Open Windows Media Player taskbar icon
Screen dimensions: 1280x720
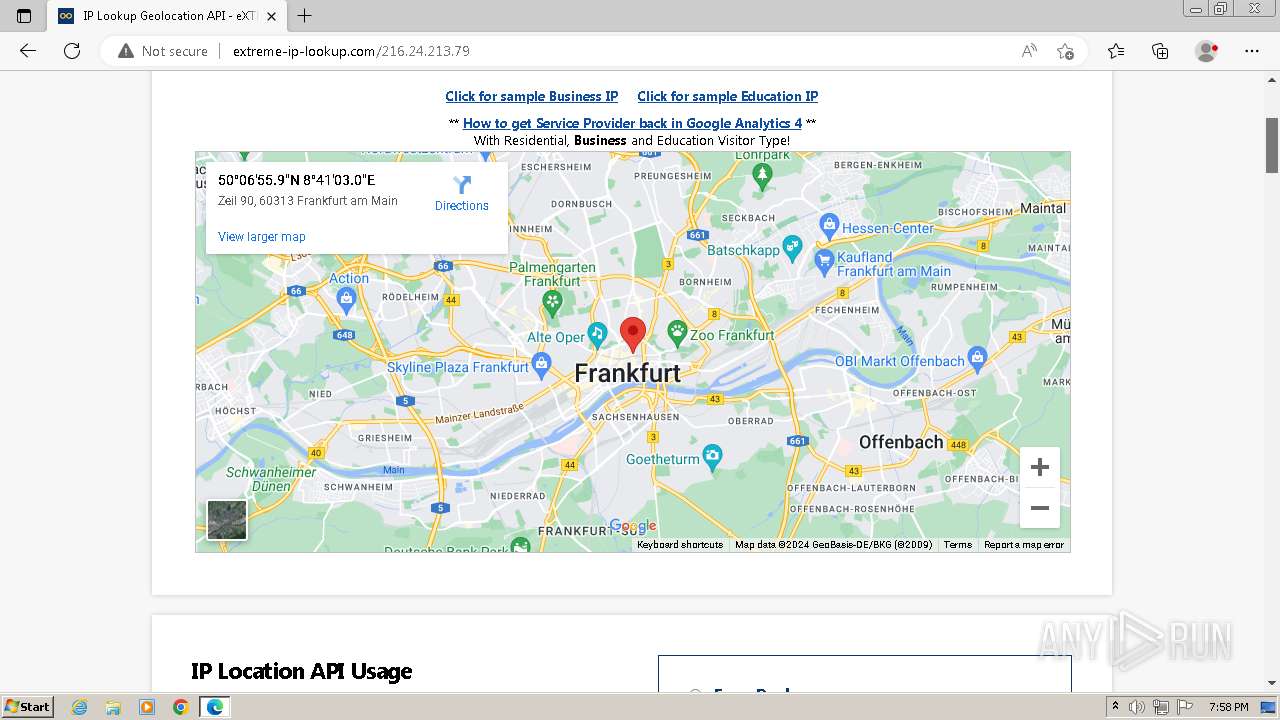tap(147, 707)
